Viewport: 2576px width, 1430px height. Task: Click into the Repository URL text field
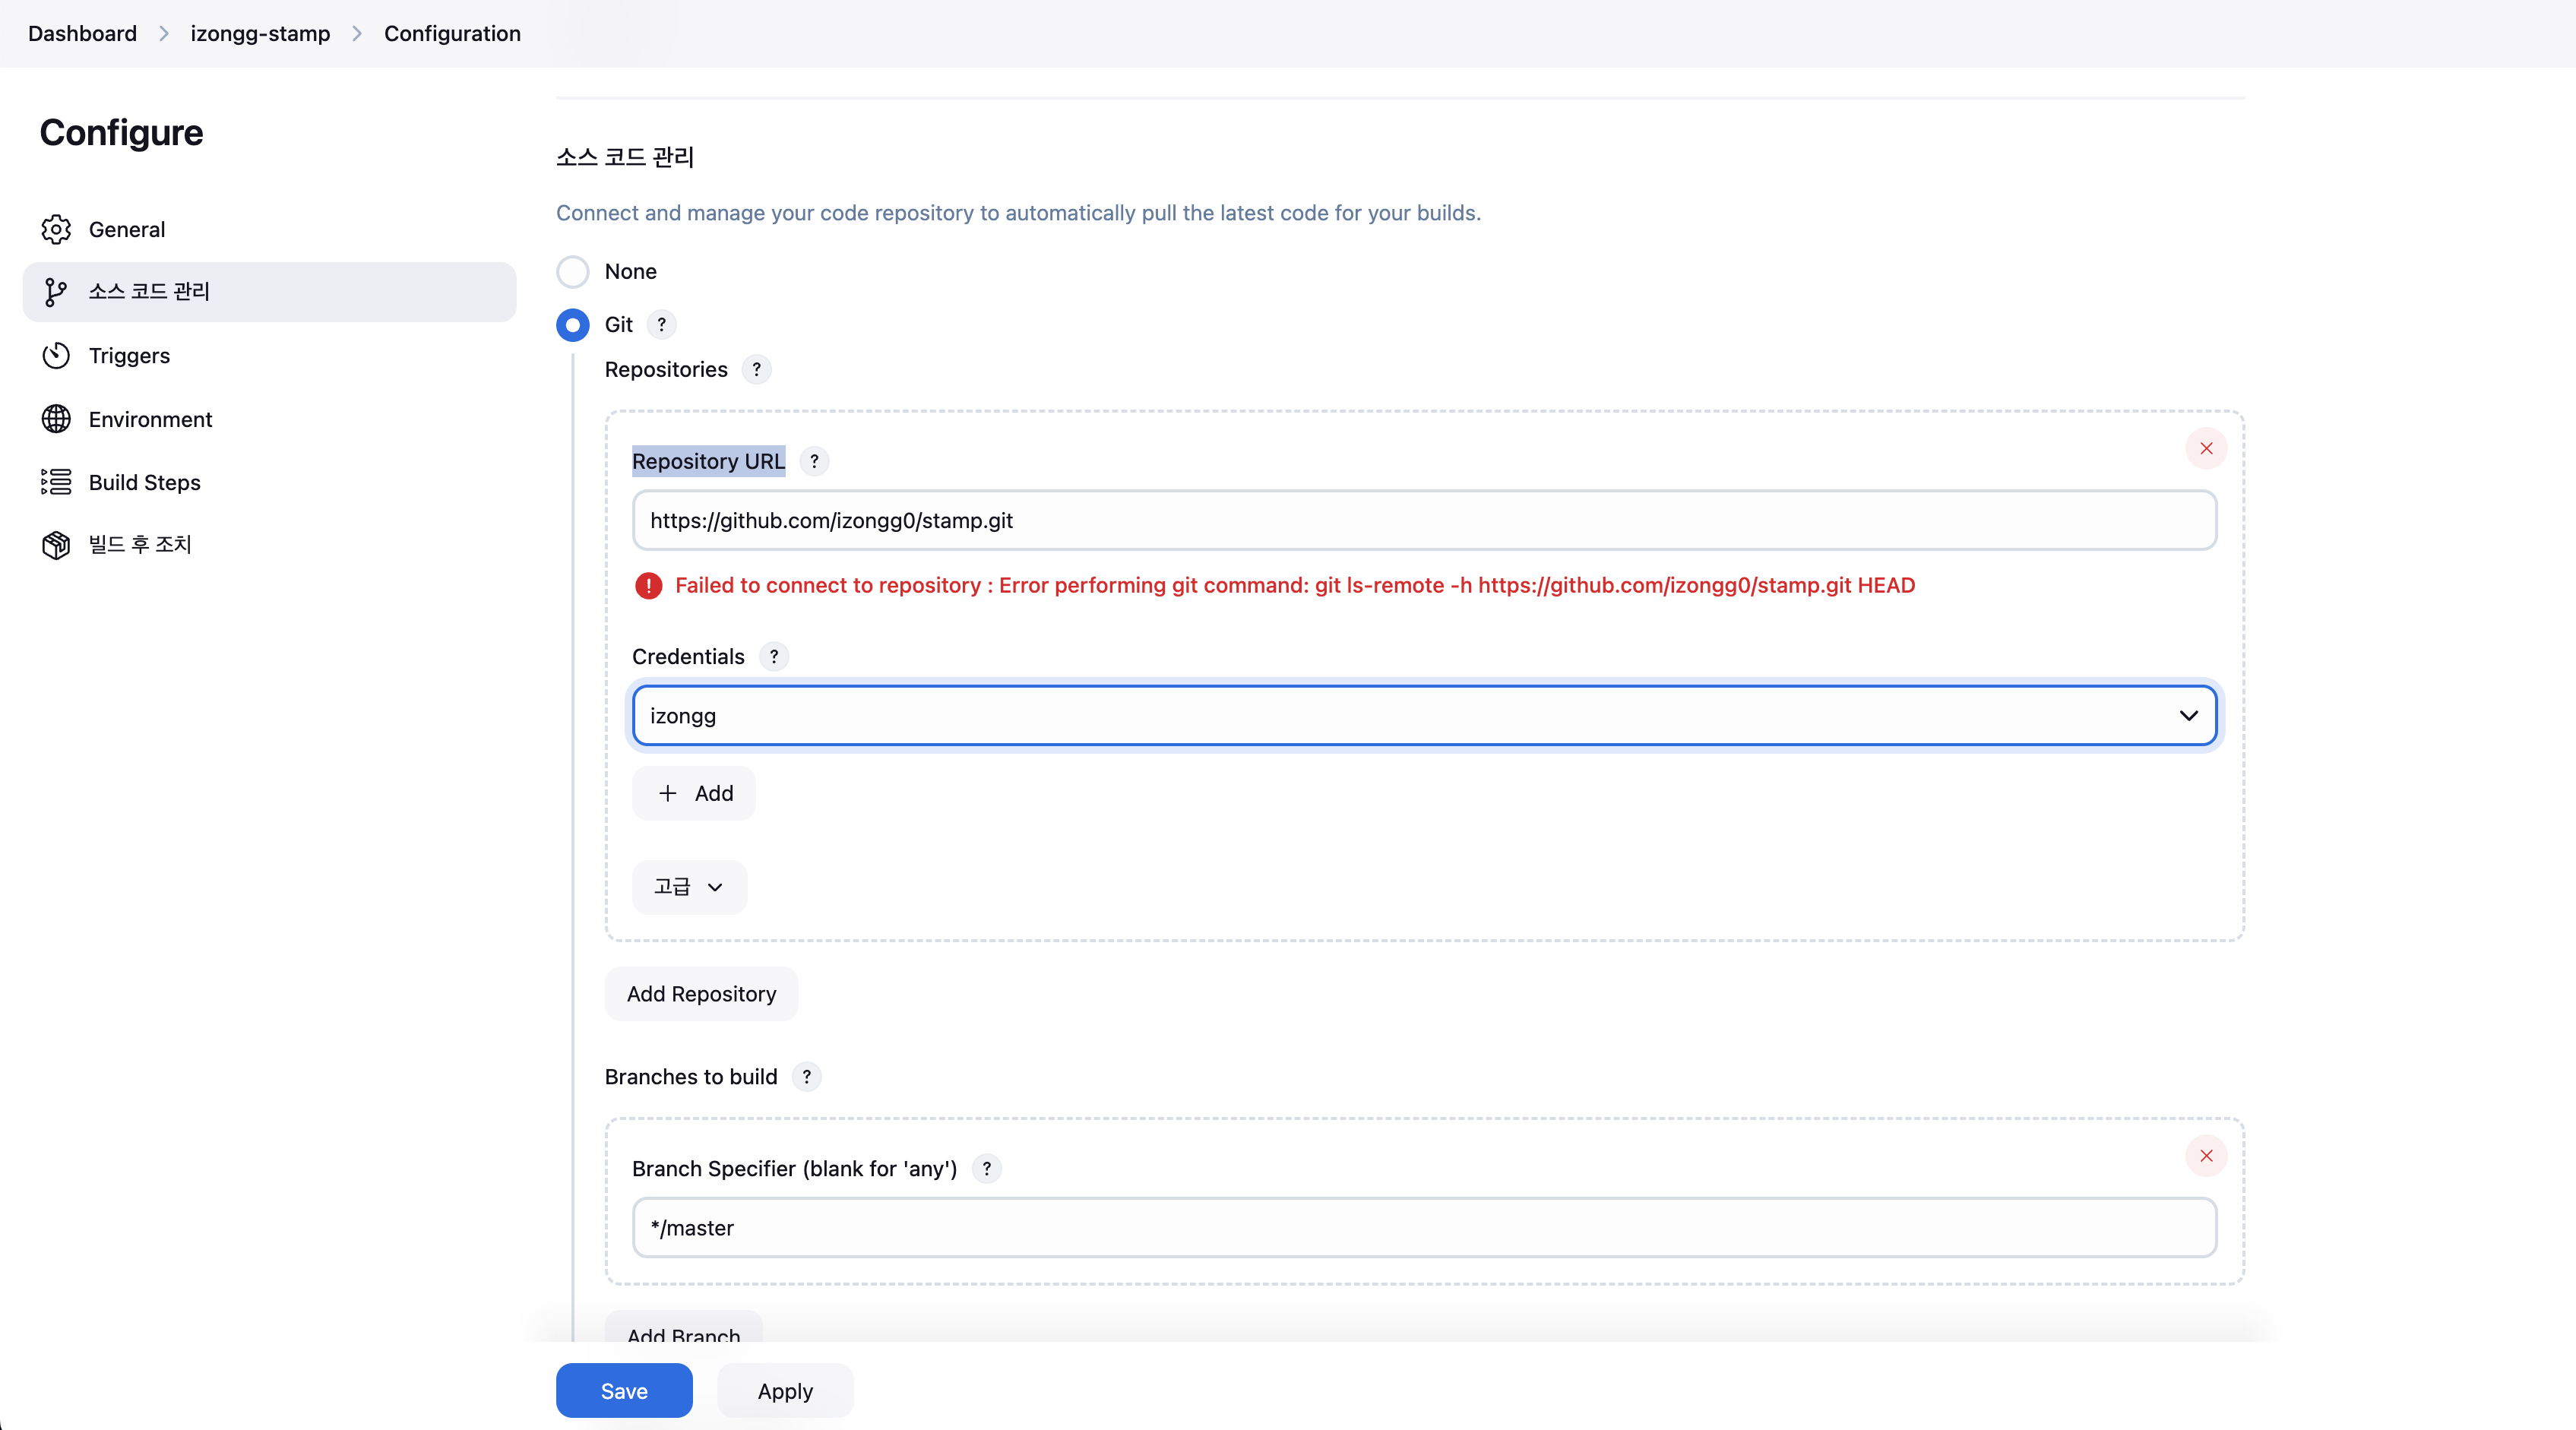1424,520
